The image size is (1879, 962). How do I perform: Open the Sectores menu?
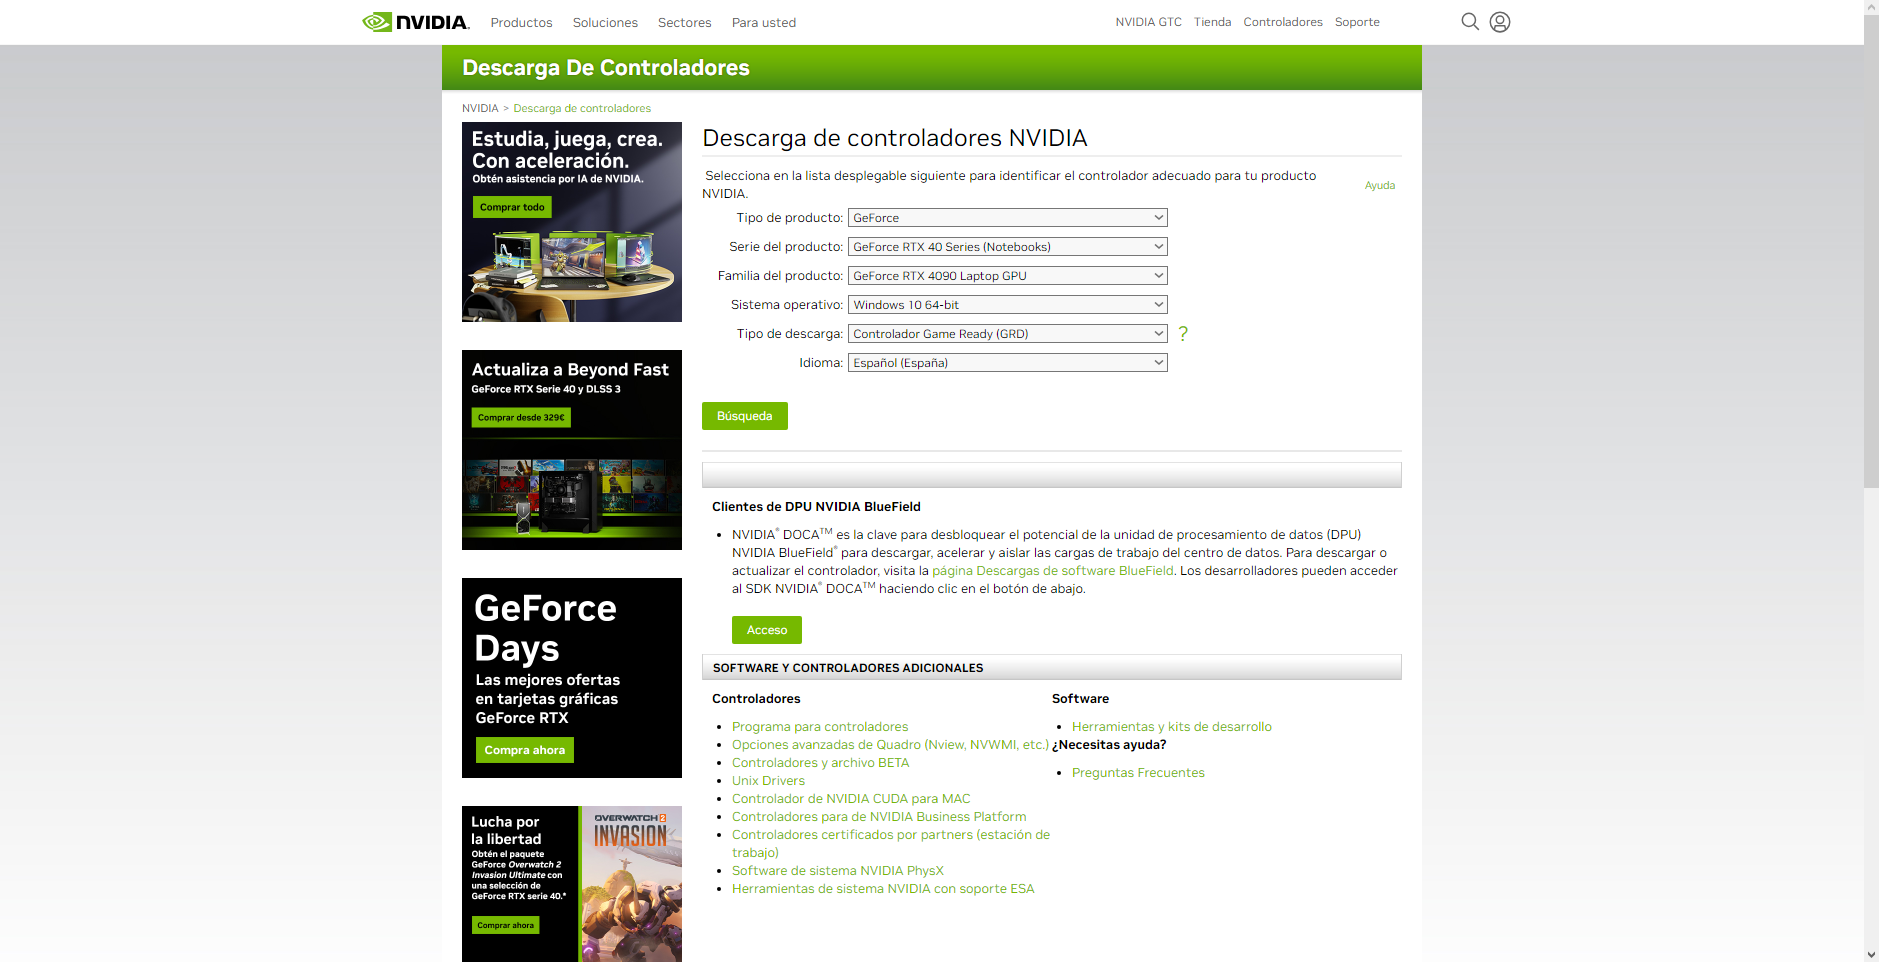click(x=685, y=23)
